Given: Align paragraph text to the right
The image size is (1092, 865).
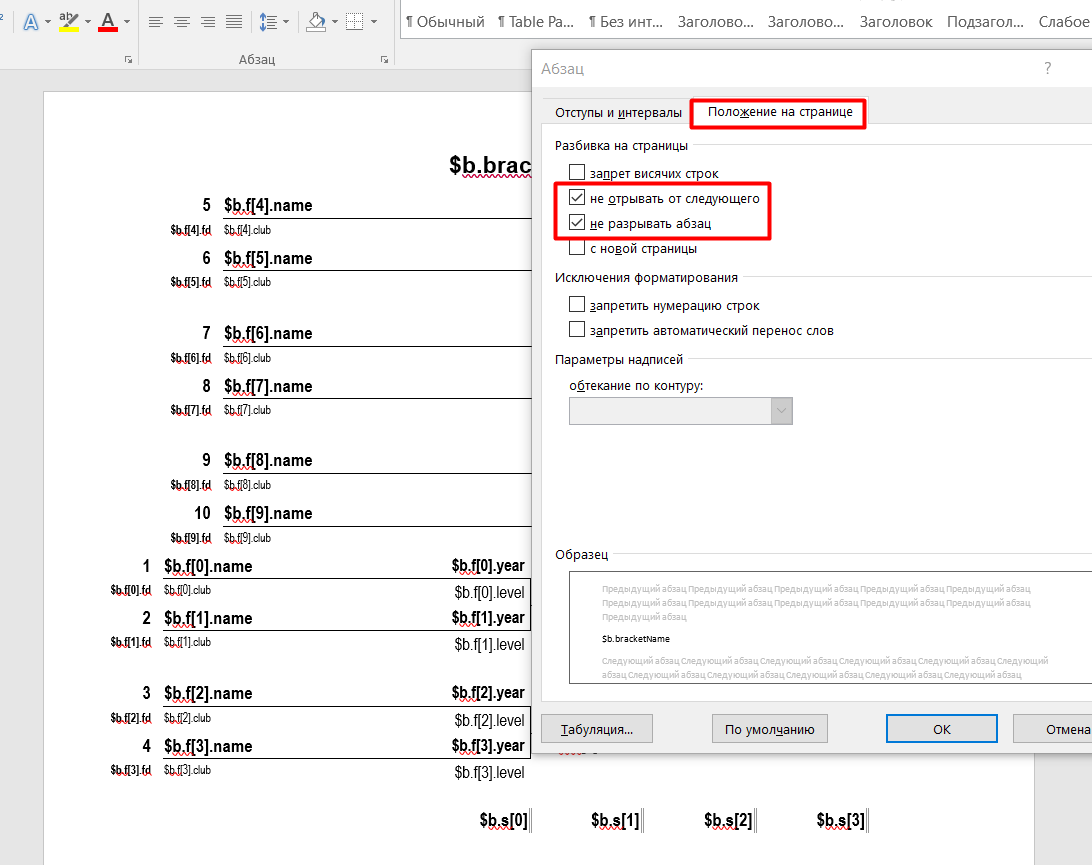Looking at the screenshot, I should [x=208, y=22].
